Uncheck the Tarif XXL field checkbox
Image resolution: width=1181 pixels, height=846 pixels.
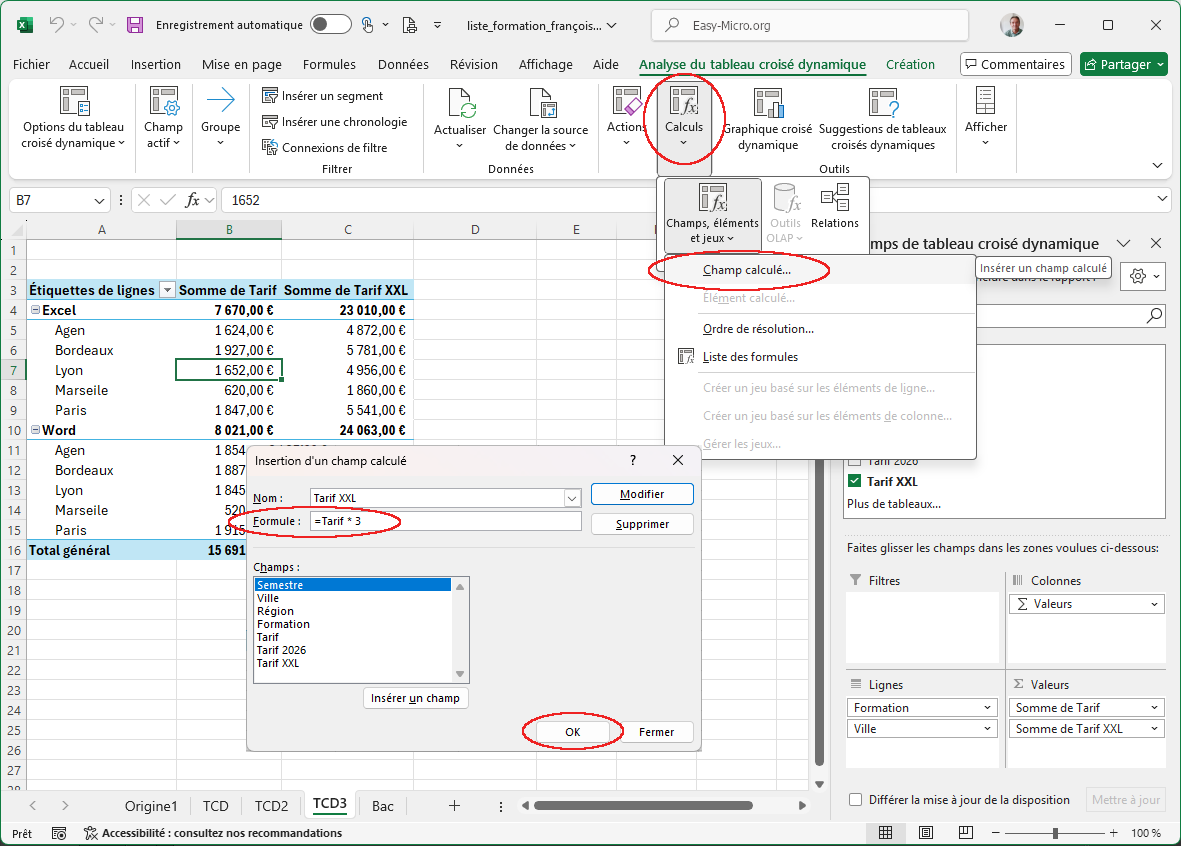click(x=854, y=481)
